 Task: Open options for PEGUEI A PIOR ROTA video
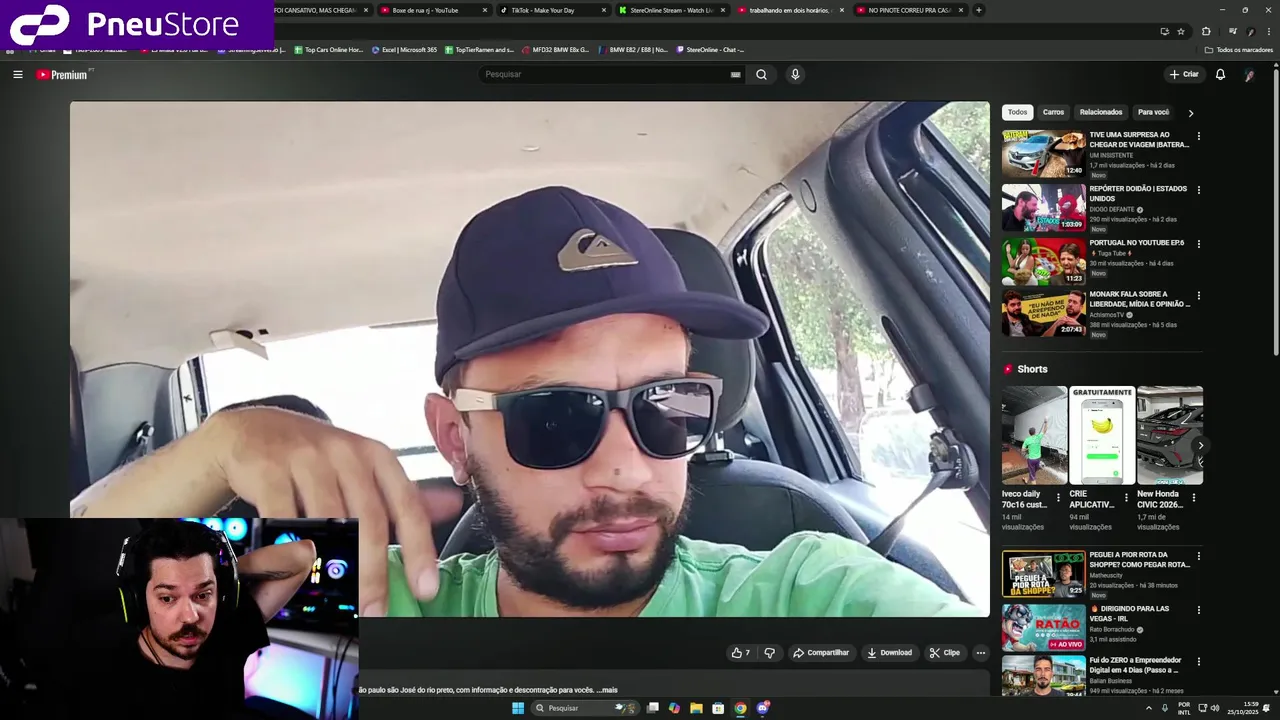(1199, 556)
